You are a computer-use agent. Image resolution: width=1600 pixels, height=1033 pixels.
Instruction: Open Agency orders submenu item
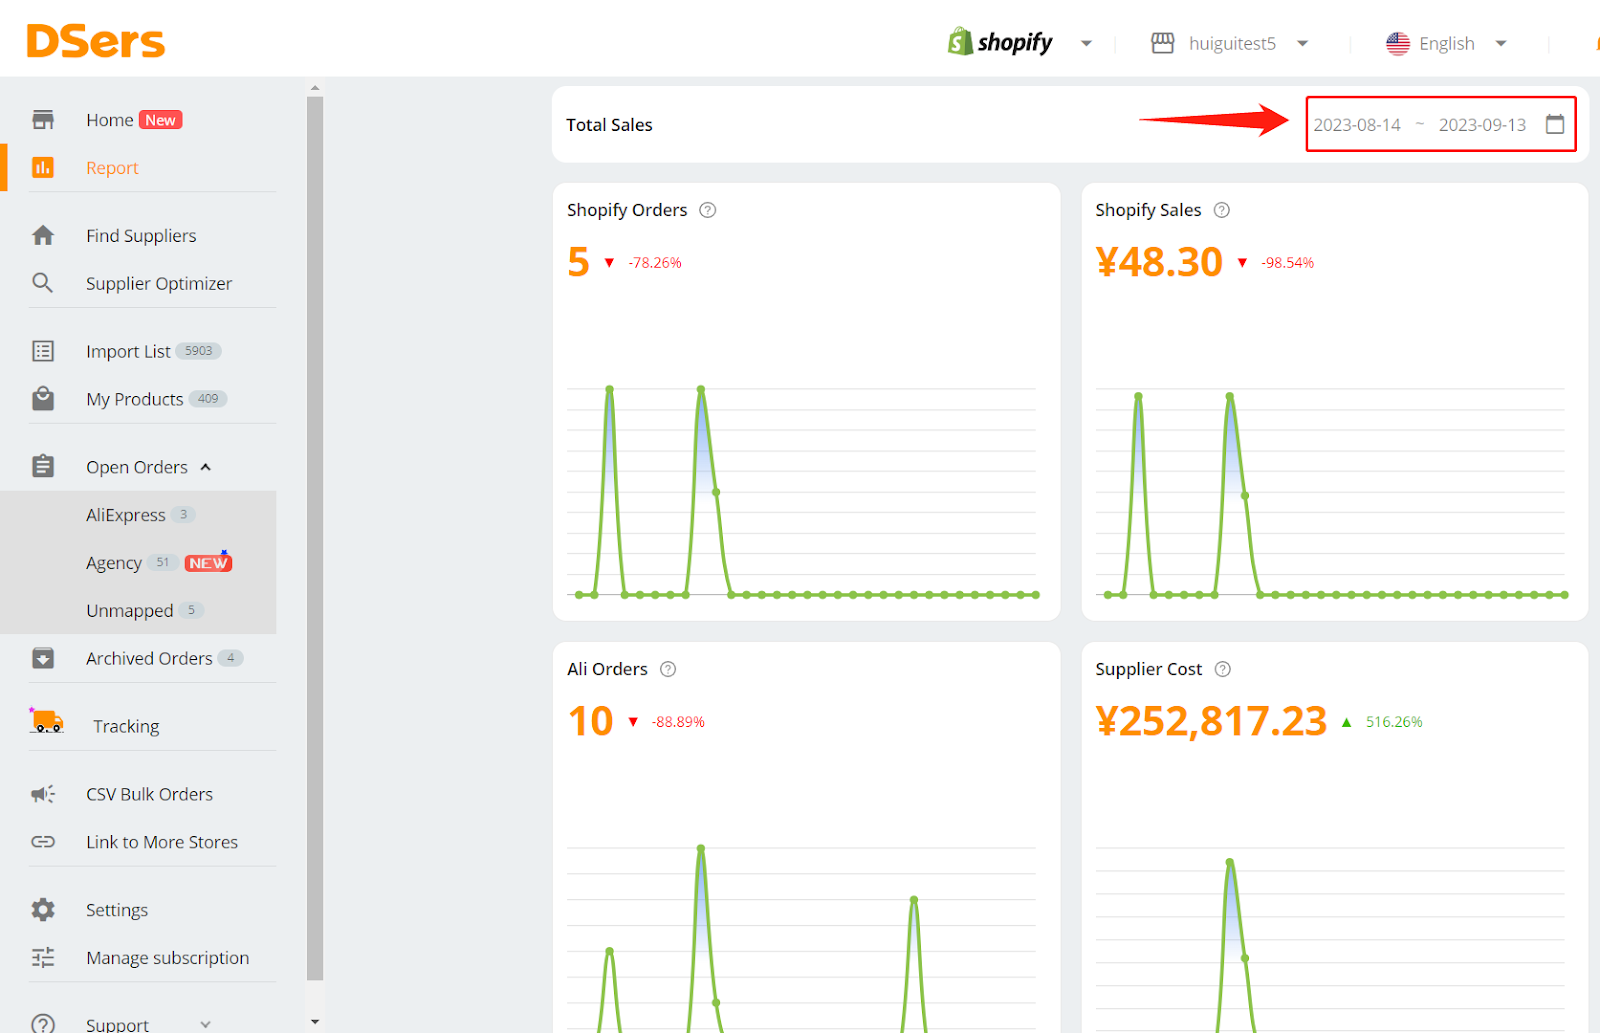[x=114, y=563]
